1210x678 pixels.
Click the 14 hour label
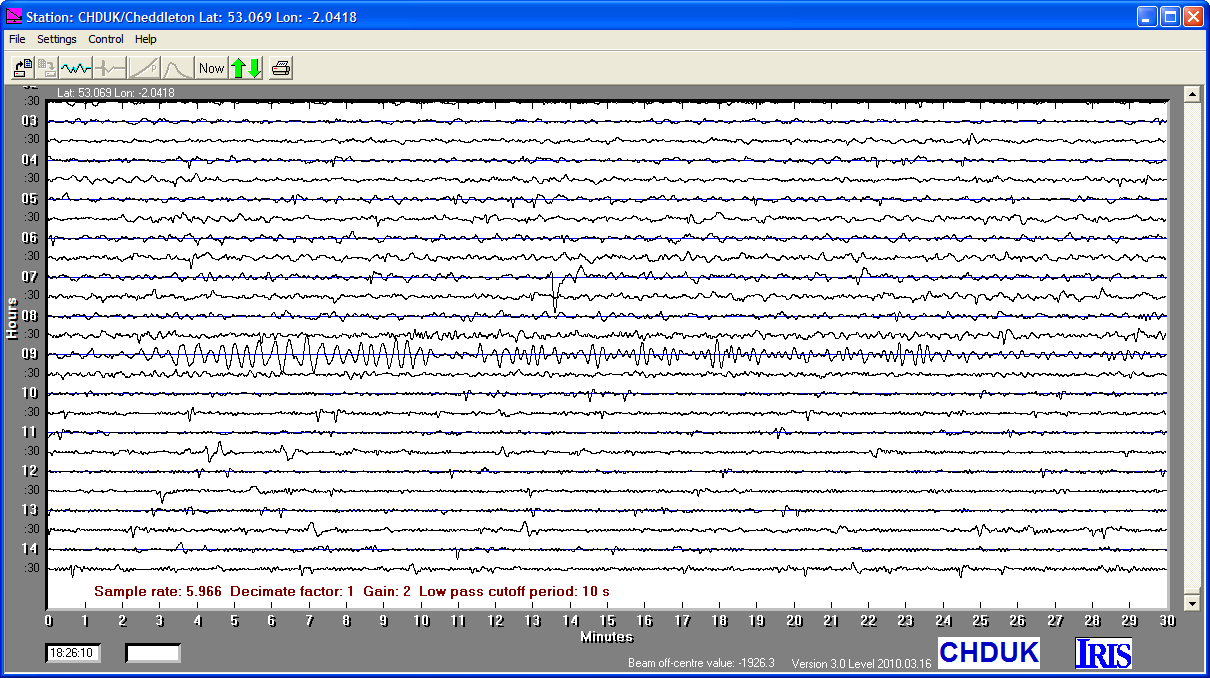point(29,549)
